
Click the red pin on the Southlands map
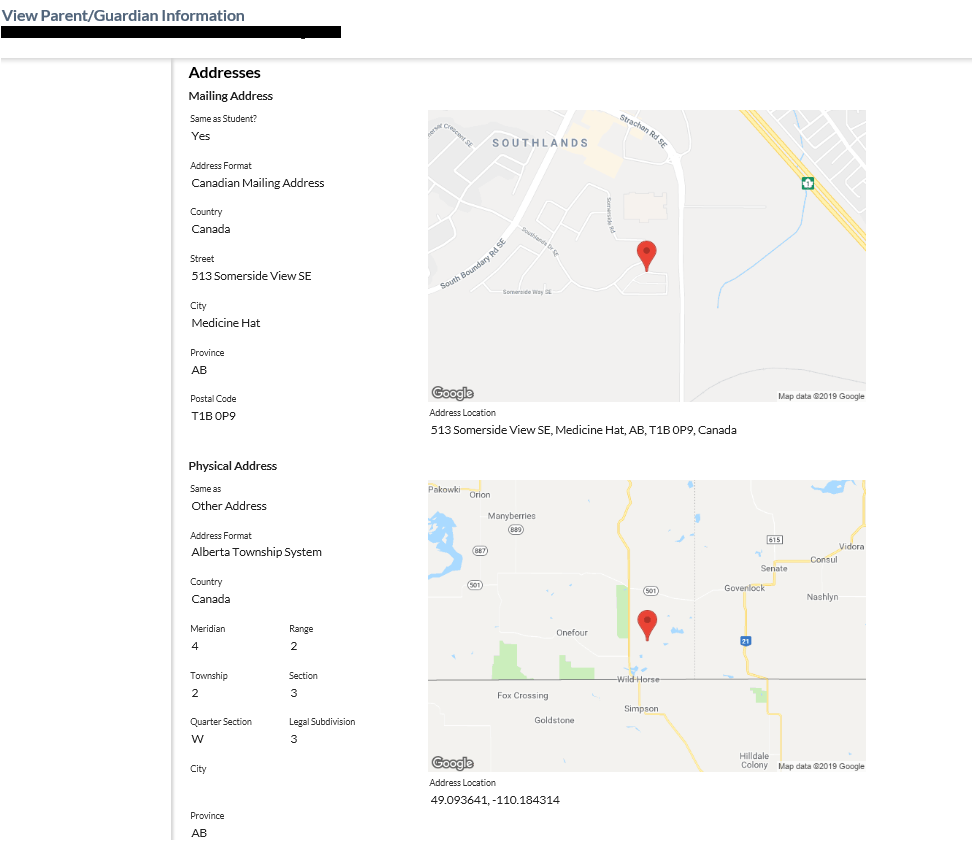[647, 255]
